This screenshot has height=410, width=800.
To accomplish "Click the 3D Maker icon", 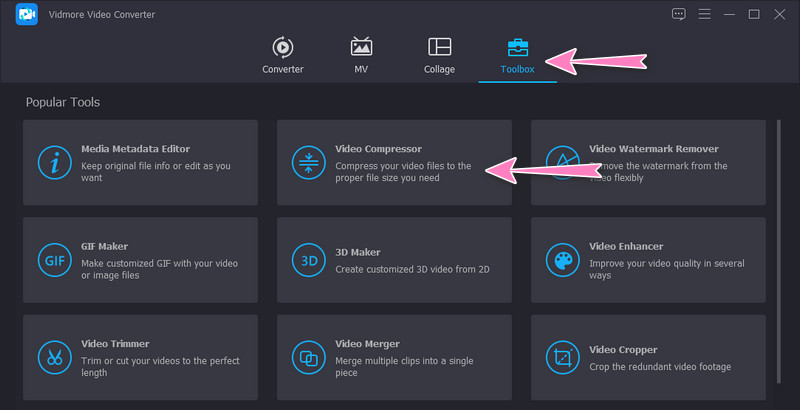I will pyautogui.click(x=306, y=260).
